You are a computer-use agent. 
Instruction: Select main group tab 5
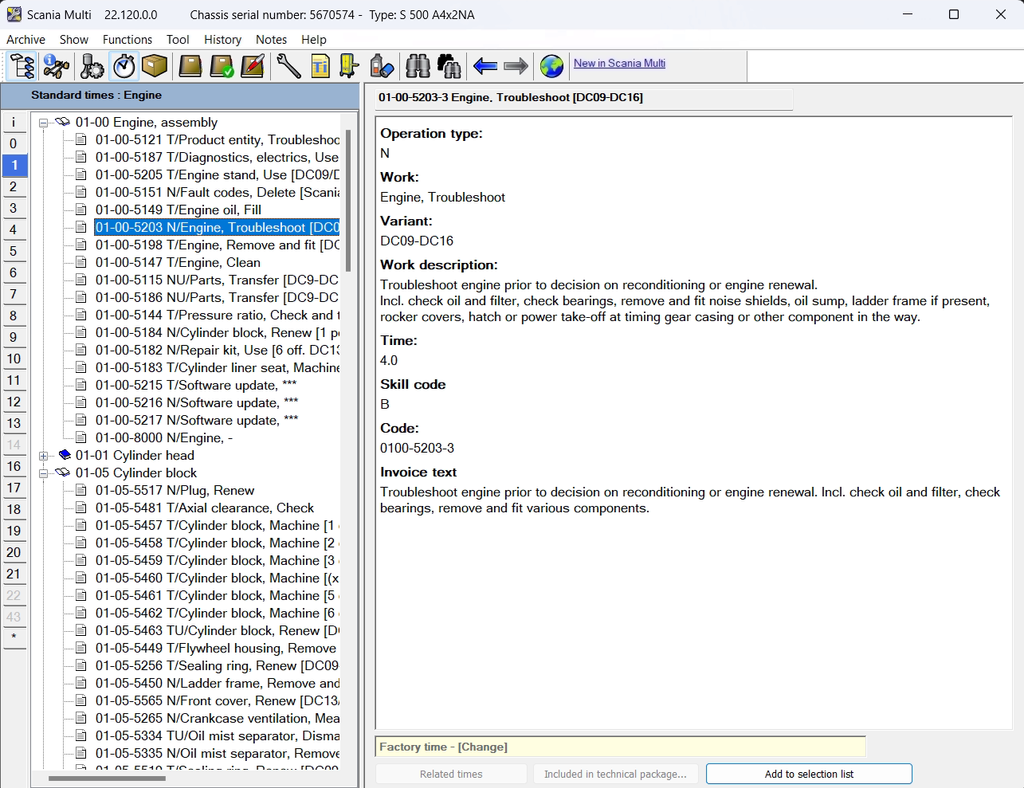[14, 251]
